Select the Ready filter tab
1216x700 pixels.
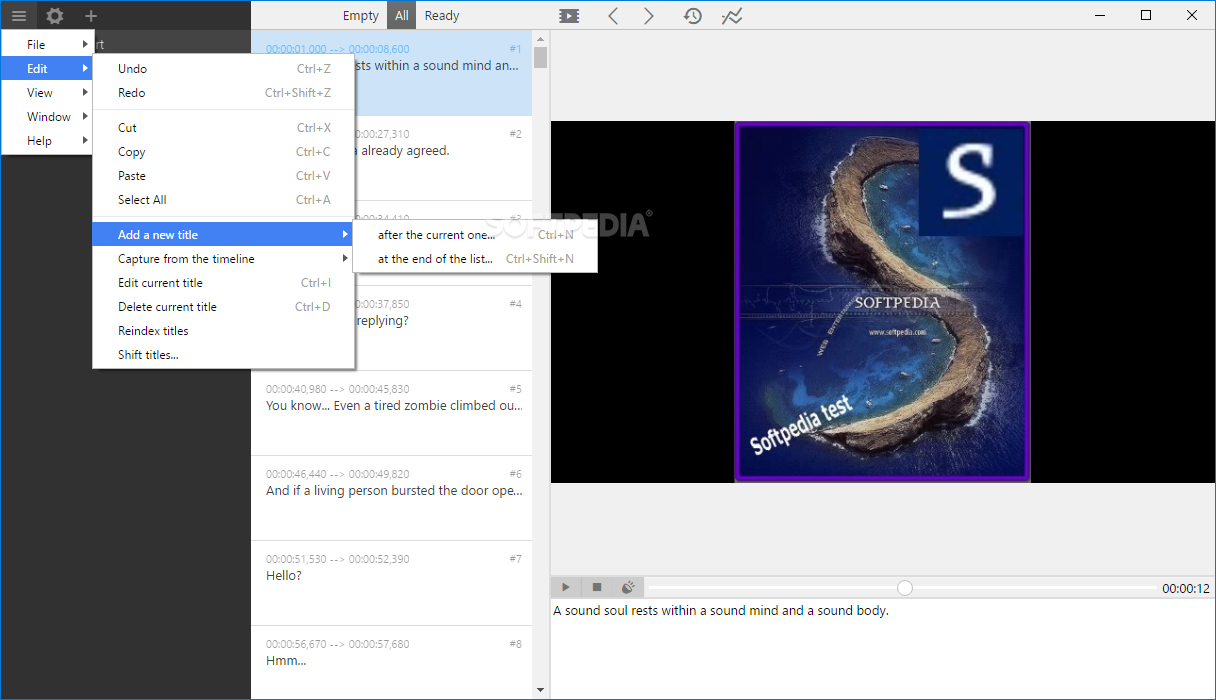(x=442, y=15)
